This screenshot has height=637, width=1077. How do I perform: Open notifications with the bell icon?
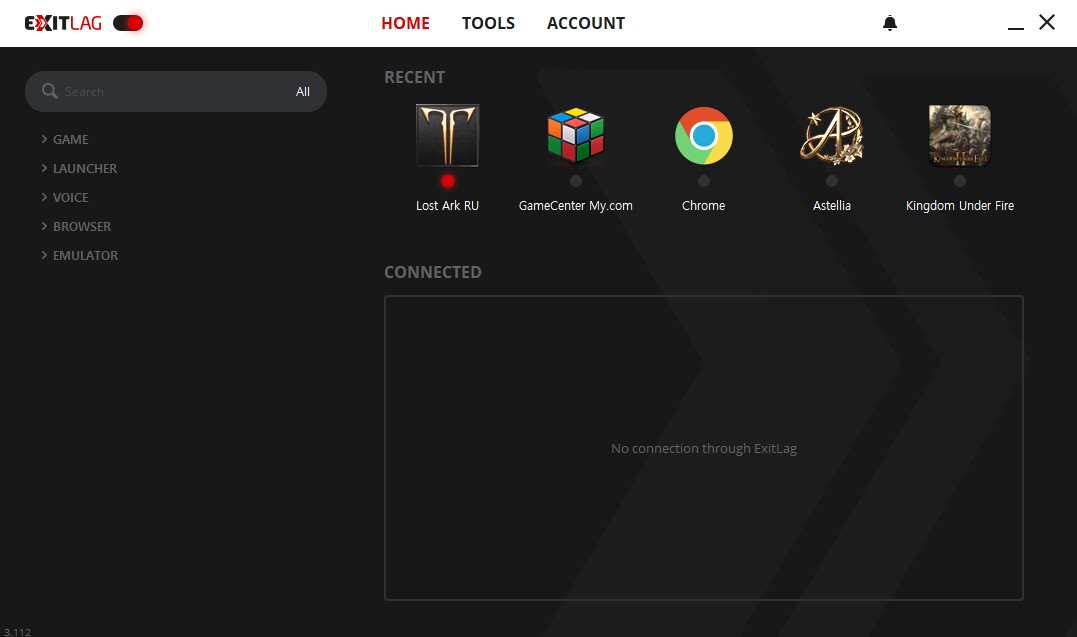tap(890, 23)
